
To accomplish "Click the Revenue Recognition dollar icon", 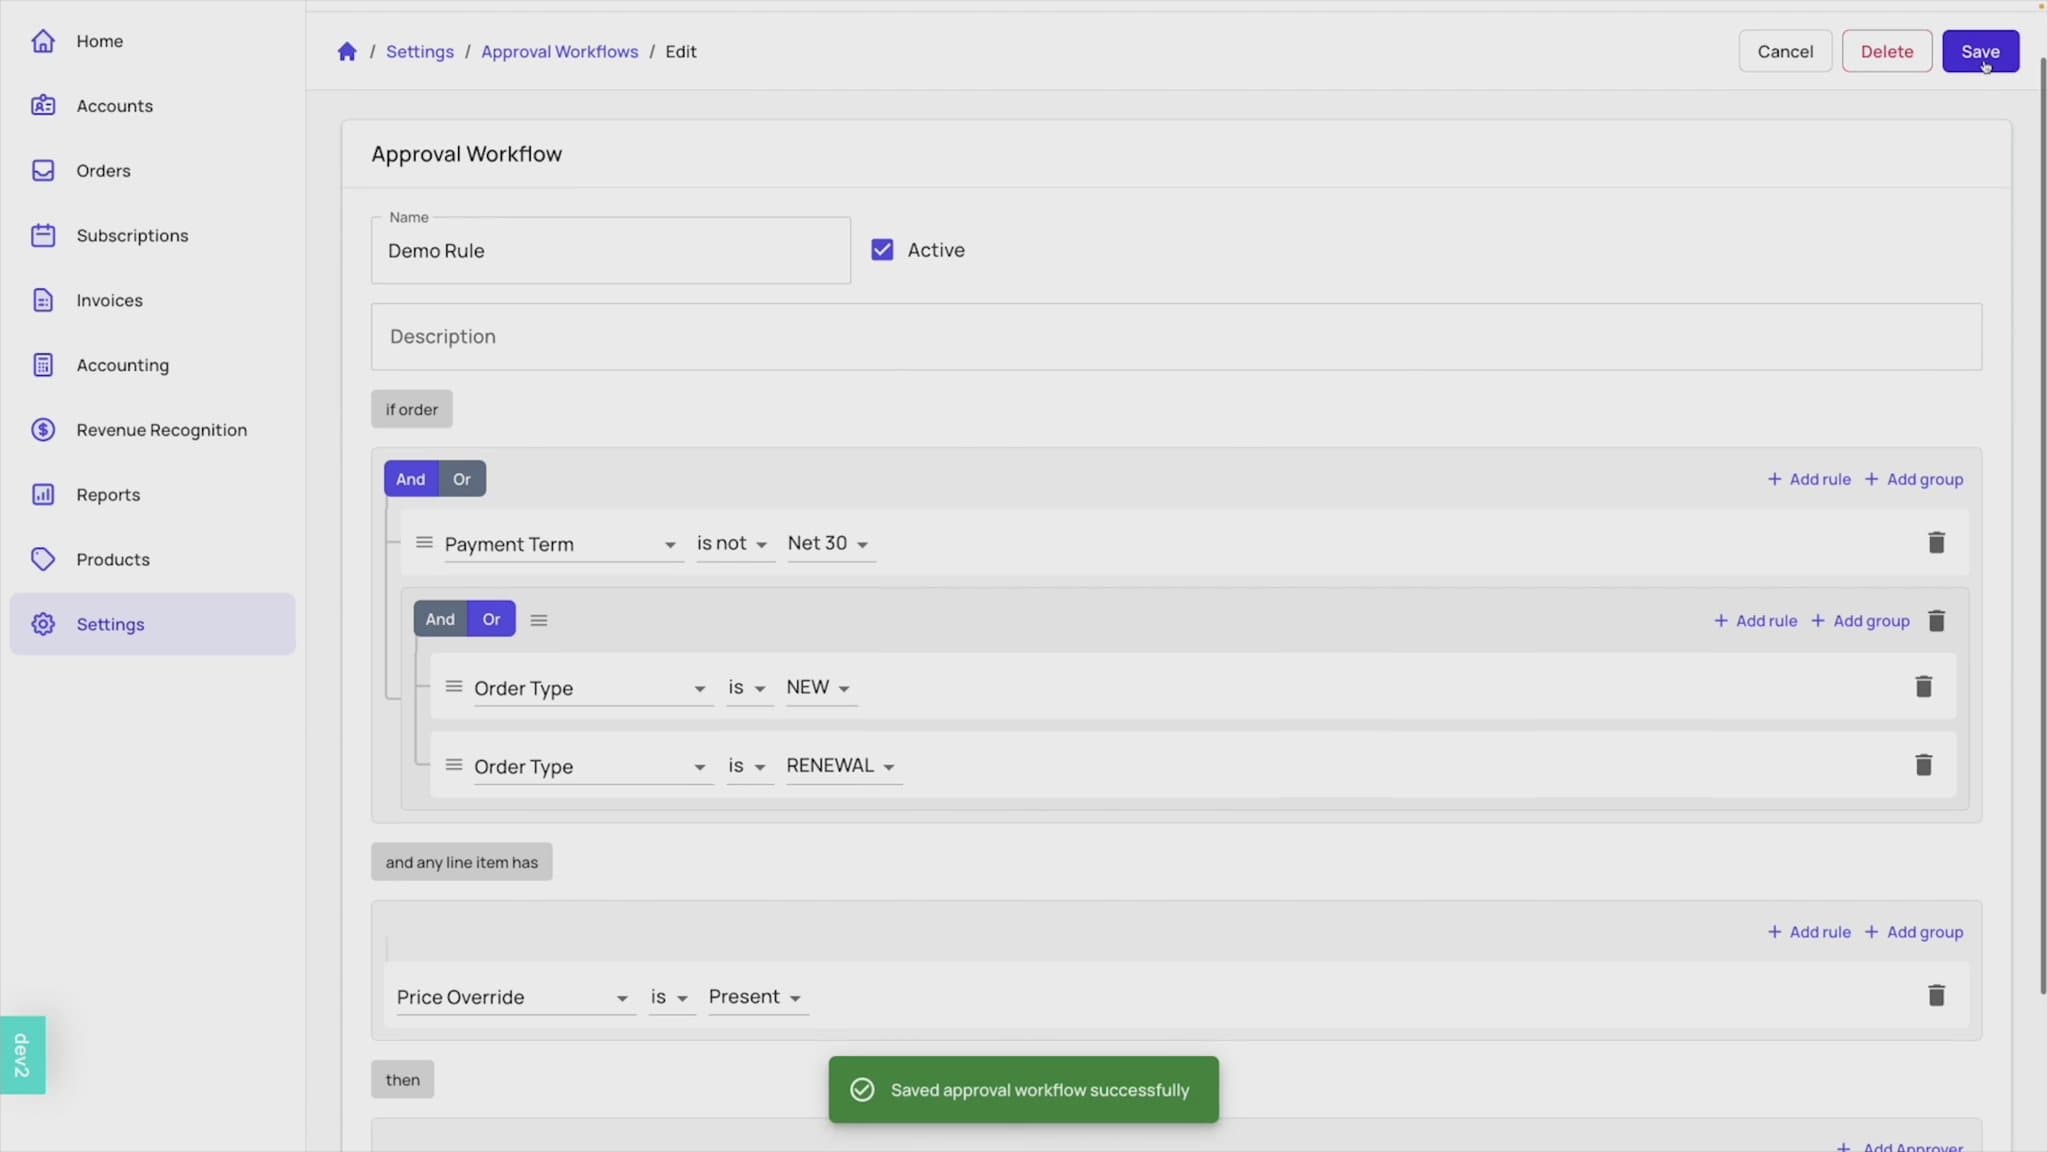I will (43, 430).
